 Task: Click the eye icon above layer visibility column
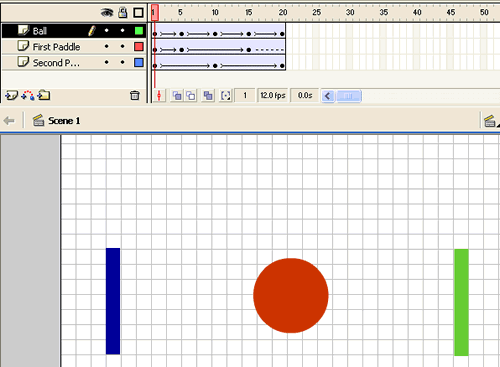pos(107,13)
